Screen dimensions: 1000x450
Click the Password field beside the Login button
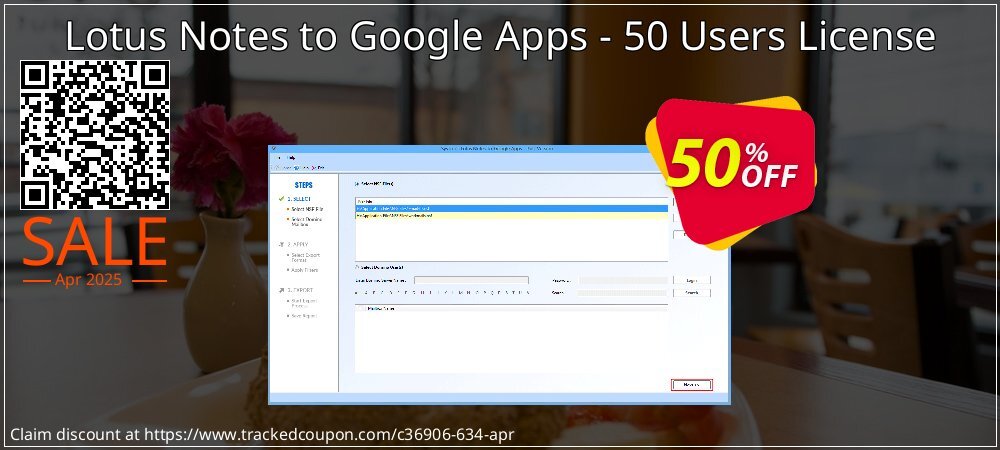tap(624, 280)
